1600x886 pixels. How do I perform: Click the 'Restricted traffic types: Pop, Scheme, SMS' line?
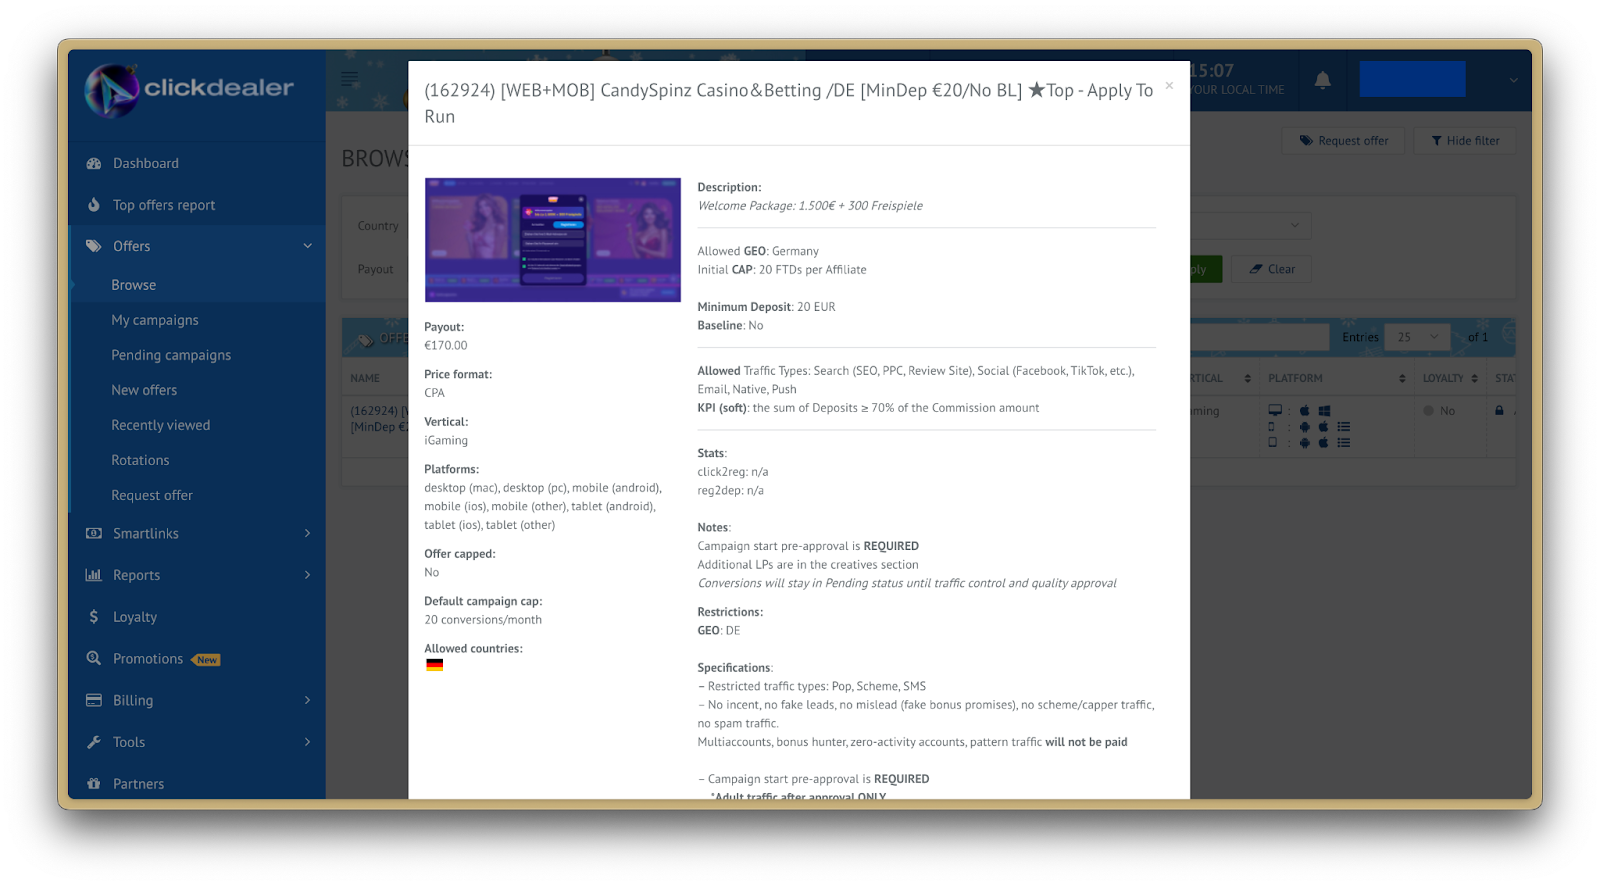pos(812,687)
